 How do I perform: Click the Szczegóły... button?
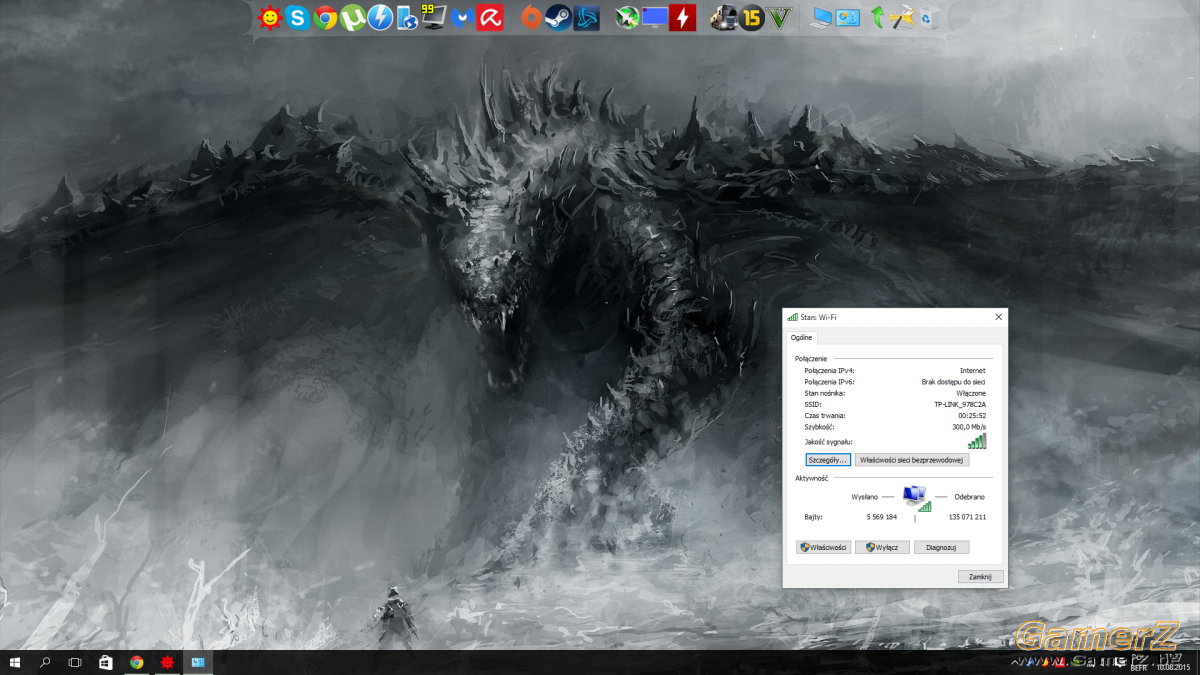coord(828,460)
